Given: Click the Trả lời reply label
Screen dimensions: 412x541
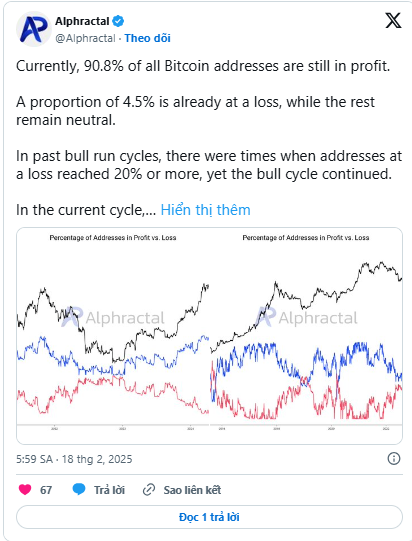Looking at the screenshot, I should point(109,490).
